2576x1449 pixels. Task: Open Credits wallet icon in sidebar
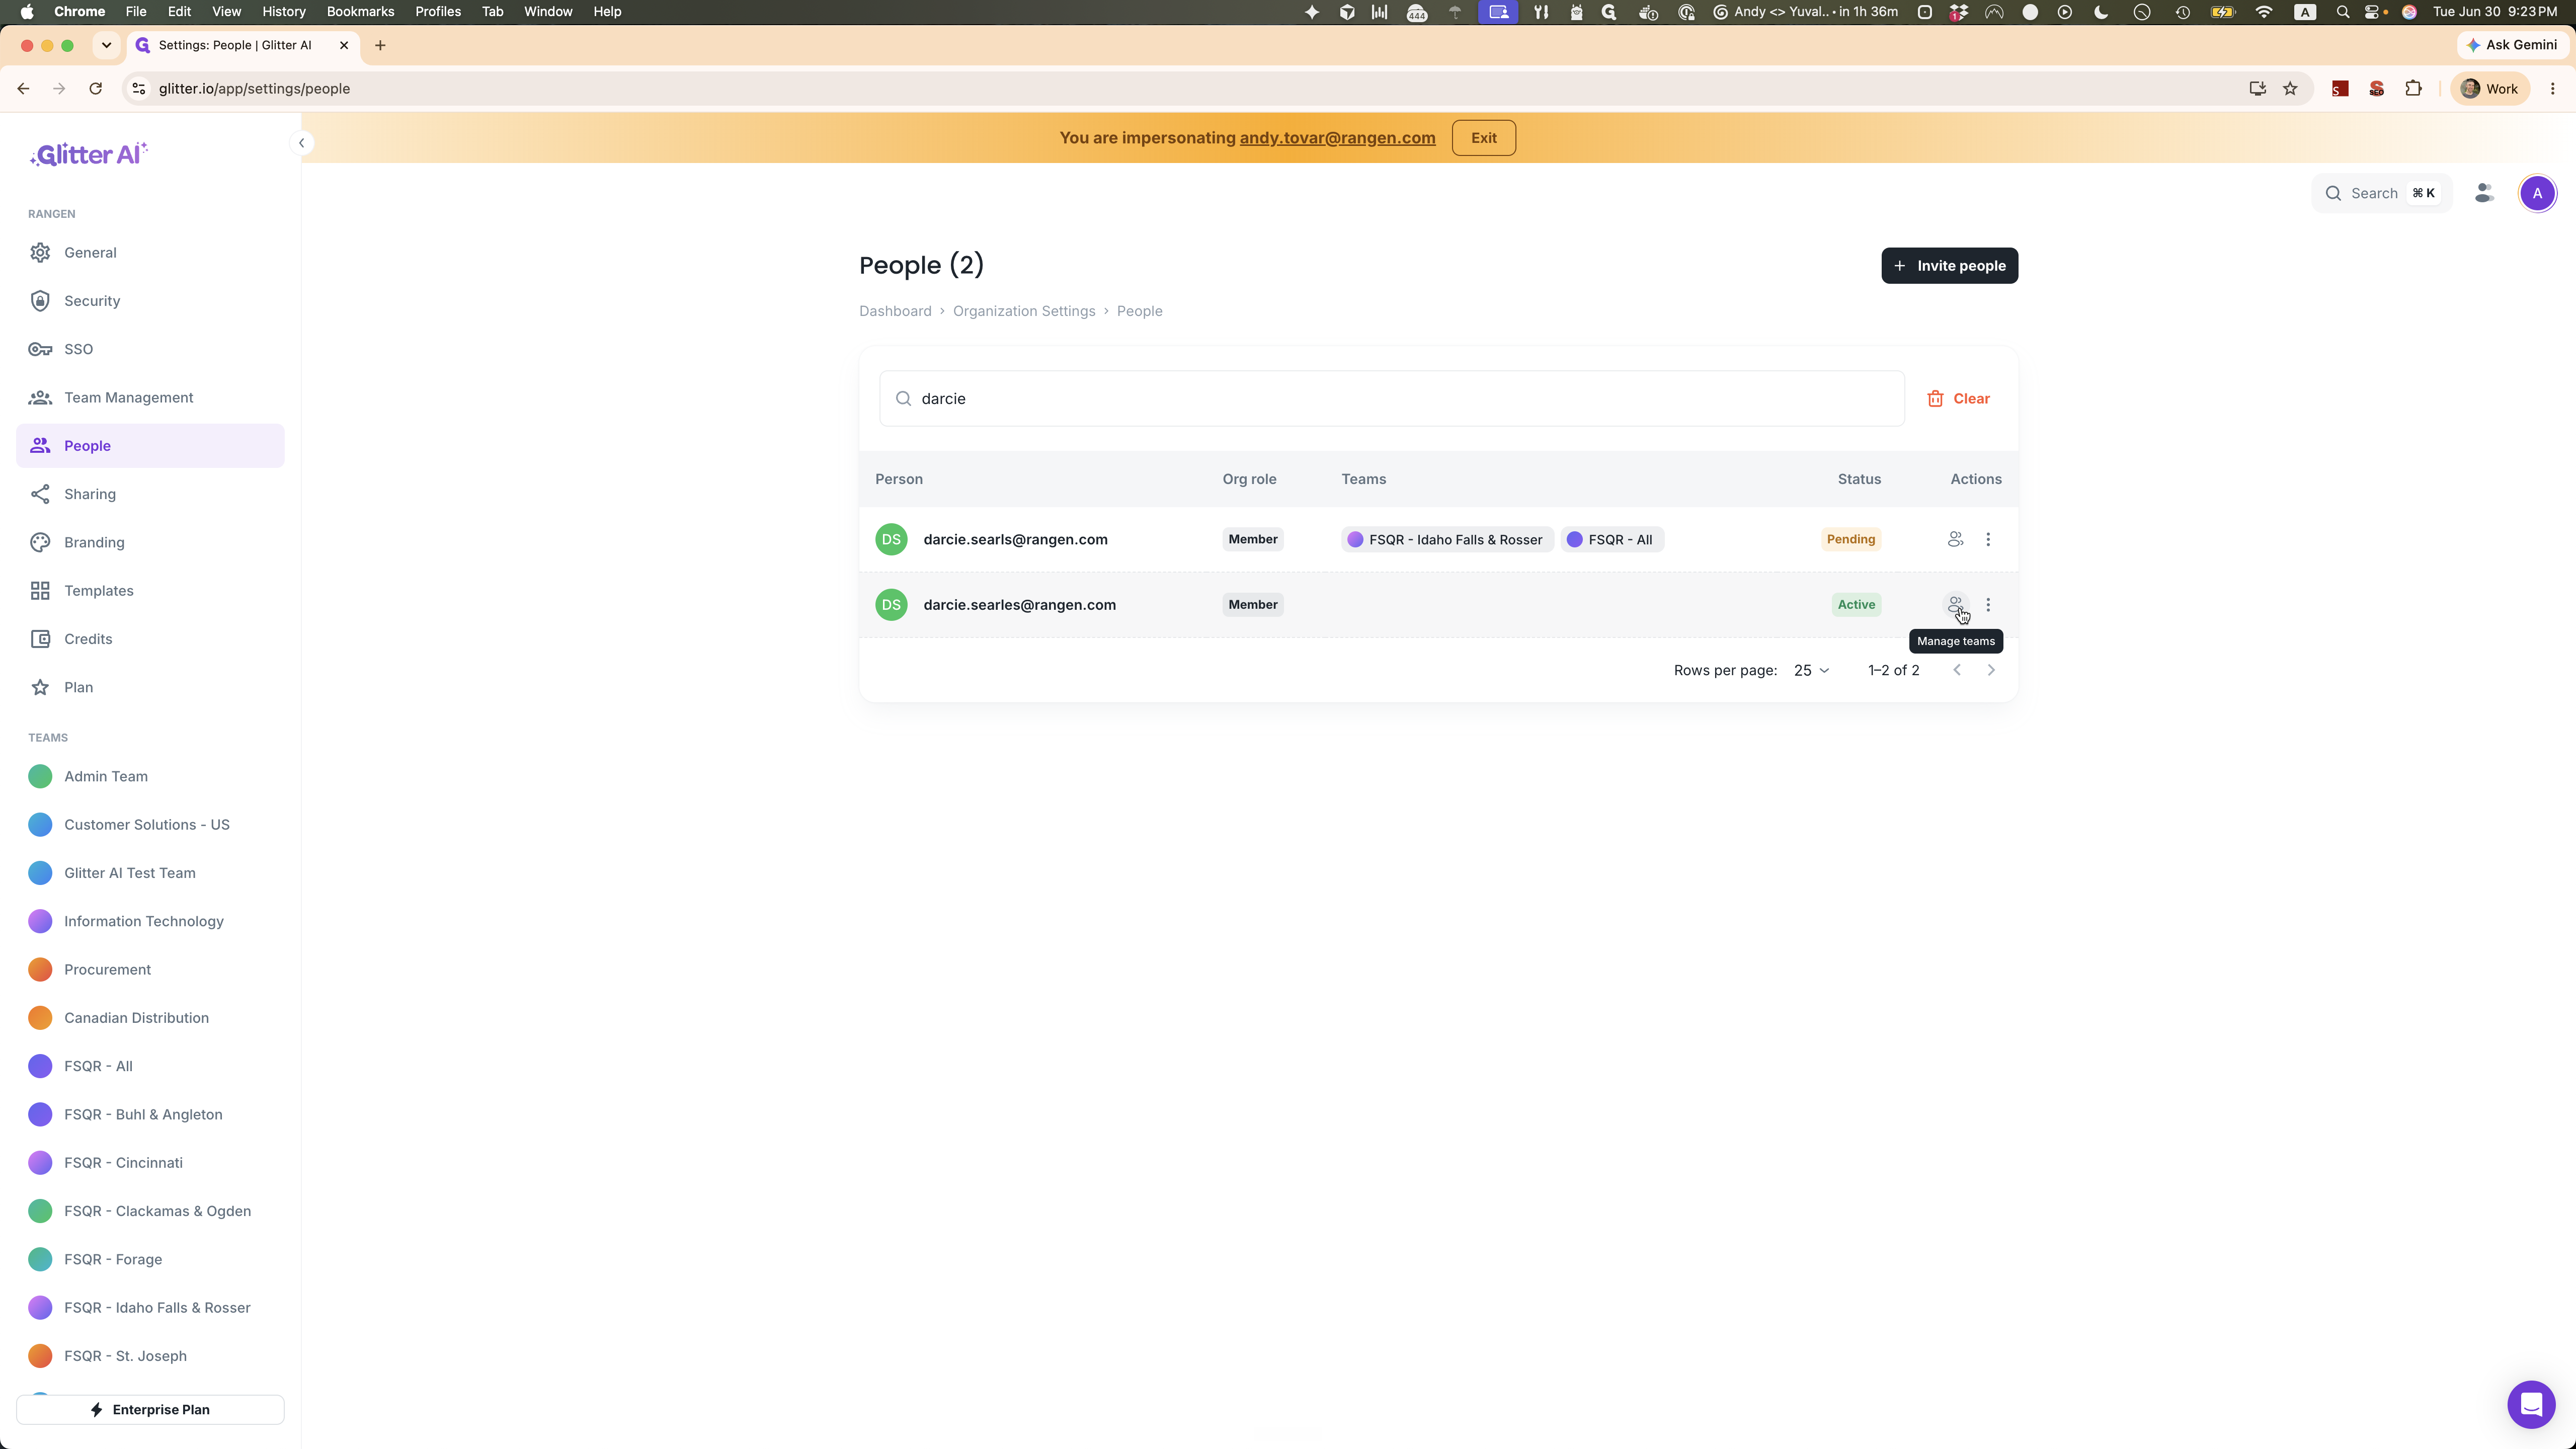[40, 639]
